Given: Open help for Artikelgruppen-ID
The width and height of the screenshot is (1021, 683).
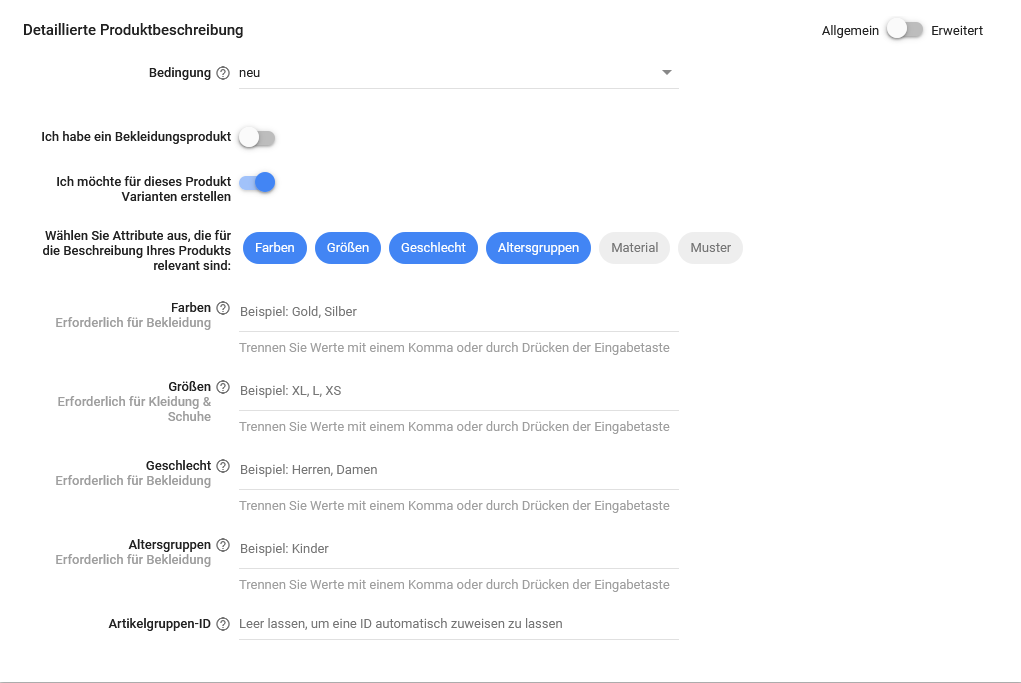Looking at the screenshot, I should (x=223, y=624).
